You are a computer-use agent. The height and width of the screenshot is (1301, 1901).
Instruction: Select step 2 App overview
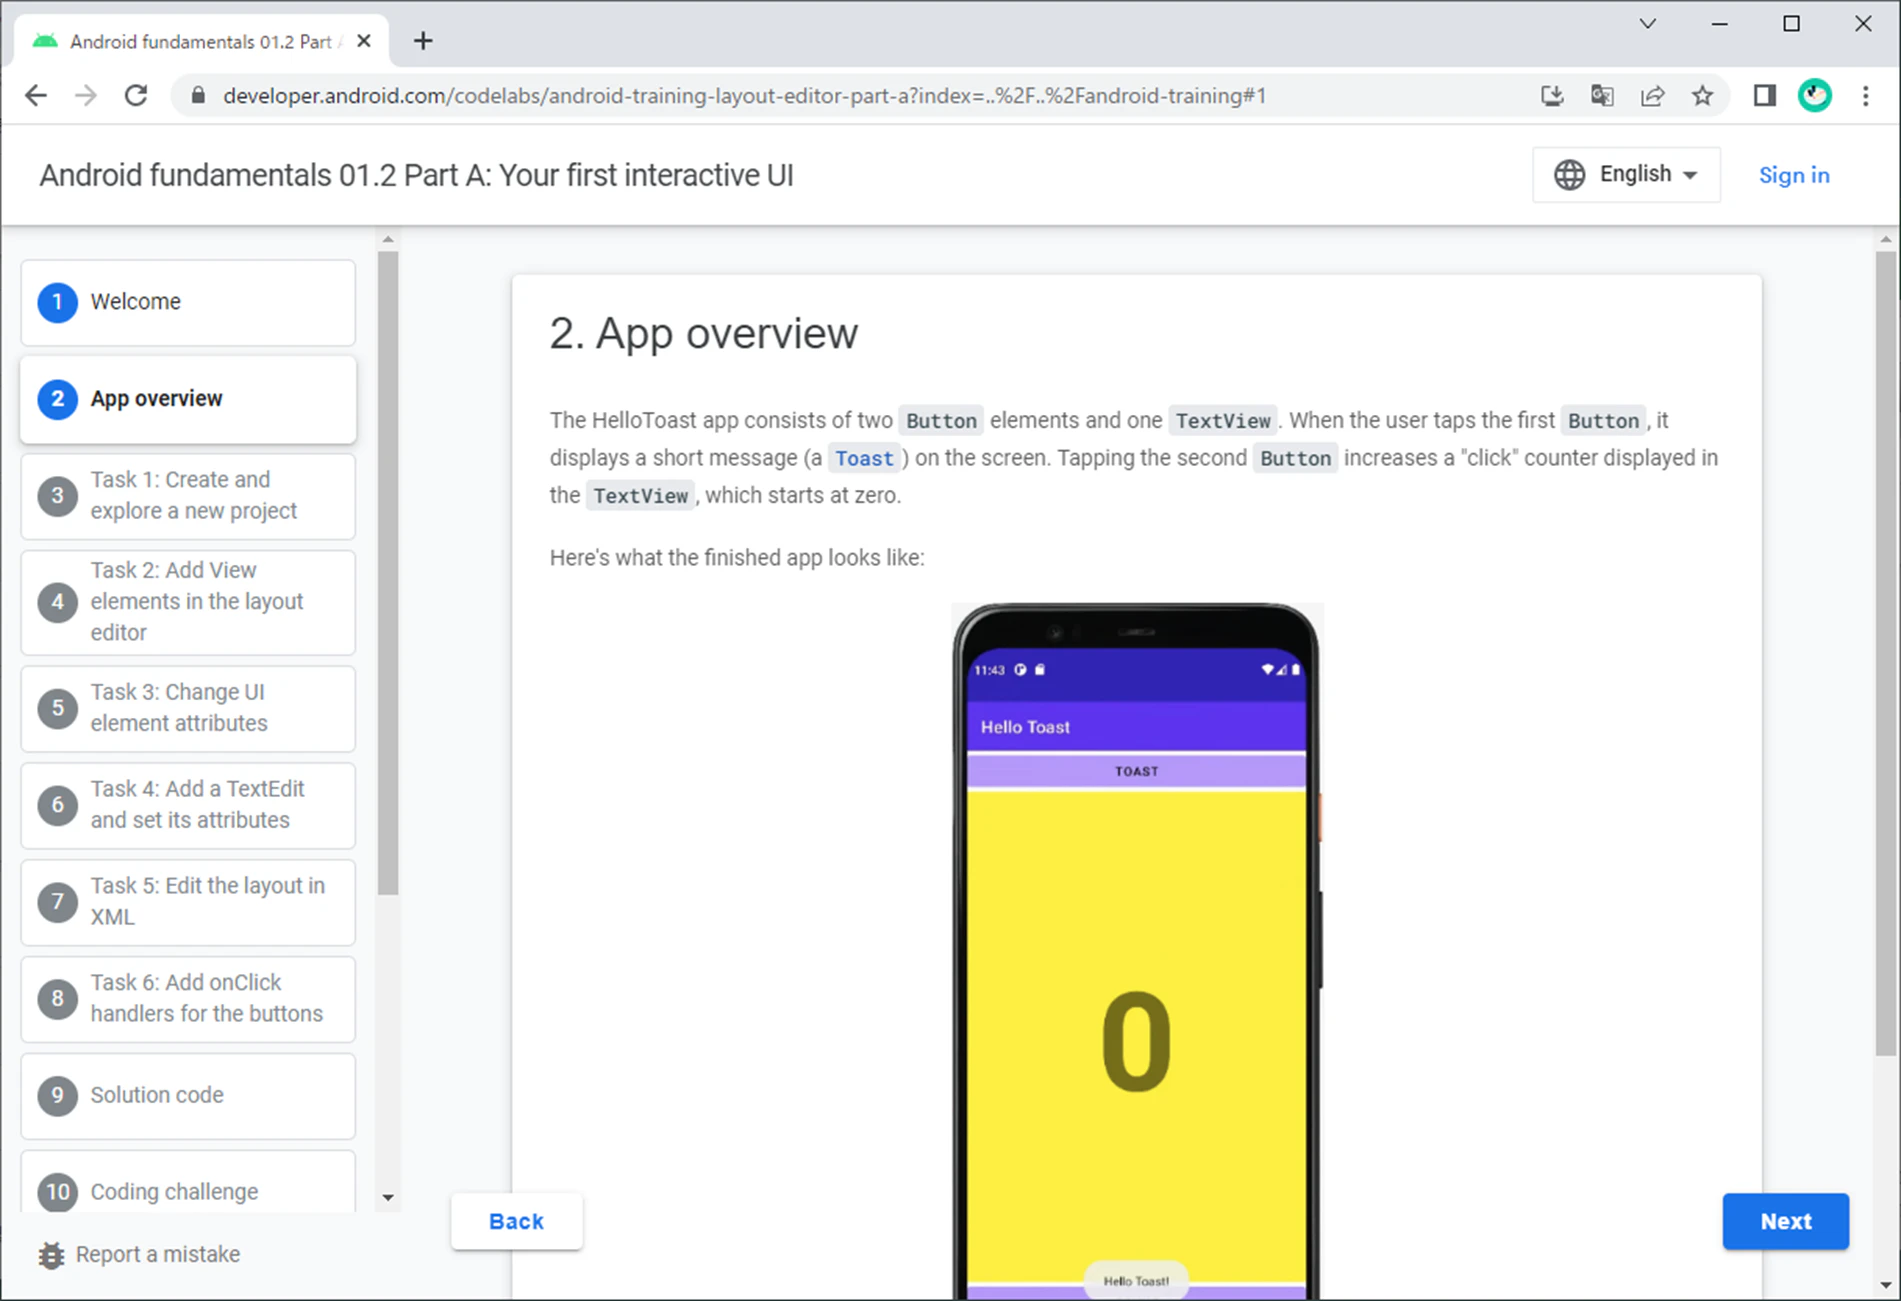188,399
